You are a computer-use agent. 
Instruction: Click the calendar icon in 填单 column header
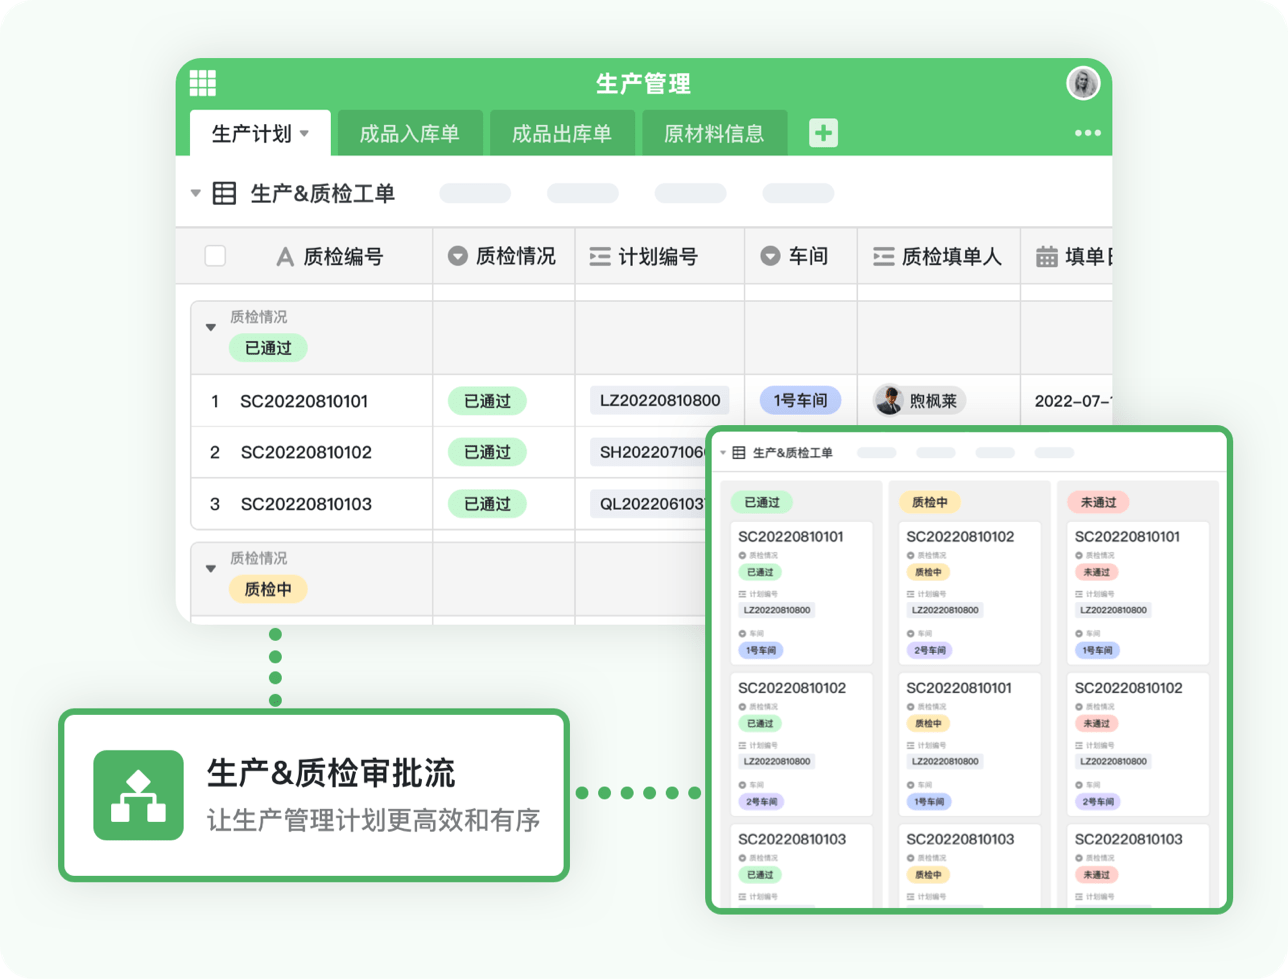tap(1046, 257)
